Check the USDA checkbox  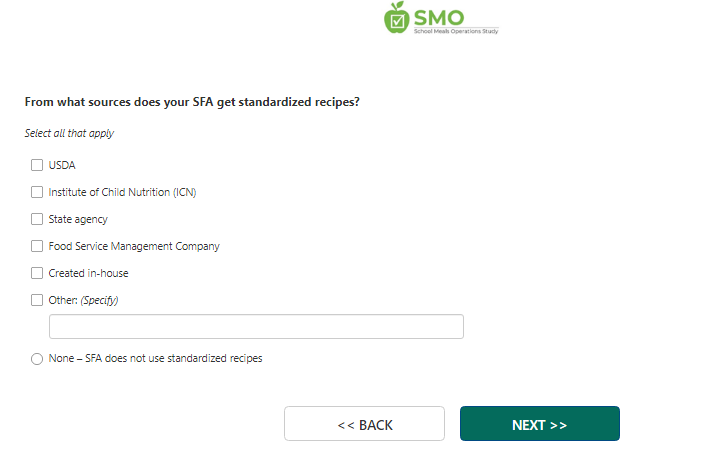(37, 165)
